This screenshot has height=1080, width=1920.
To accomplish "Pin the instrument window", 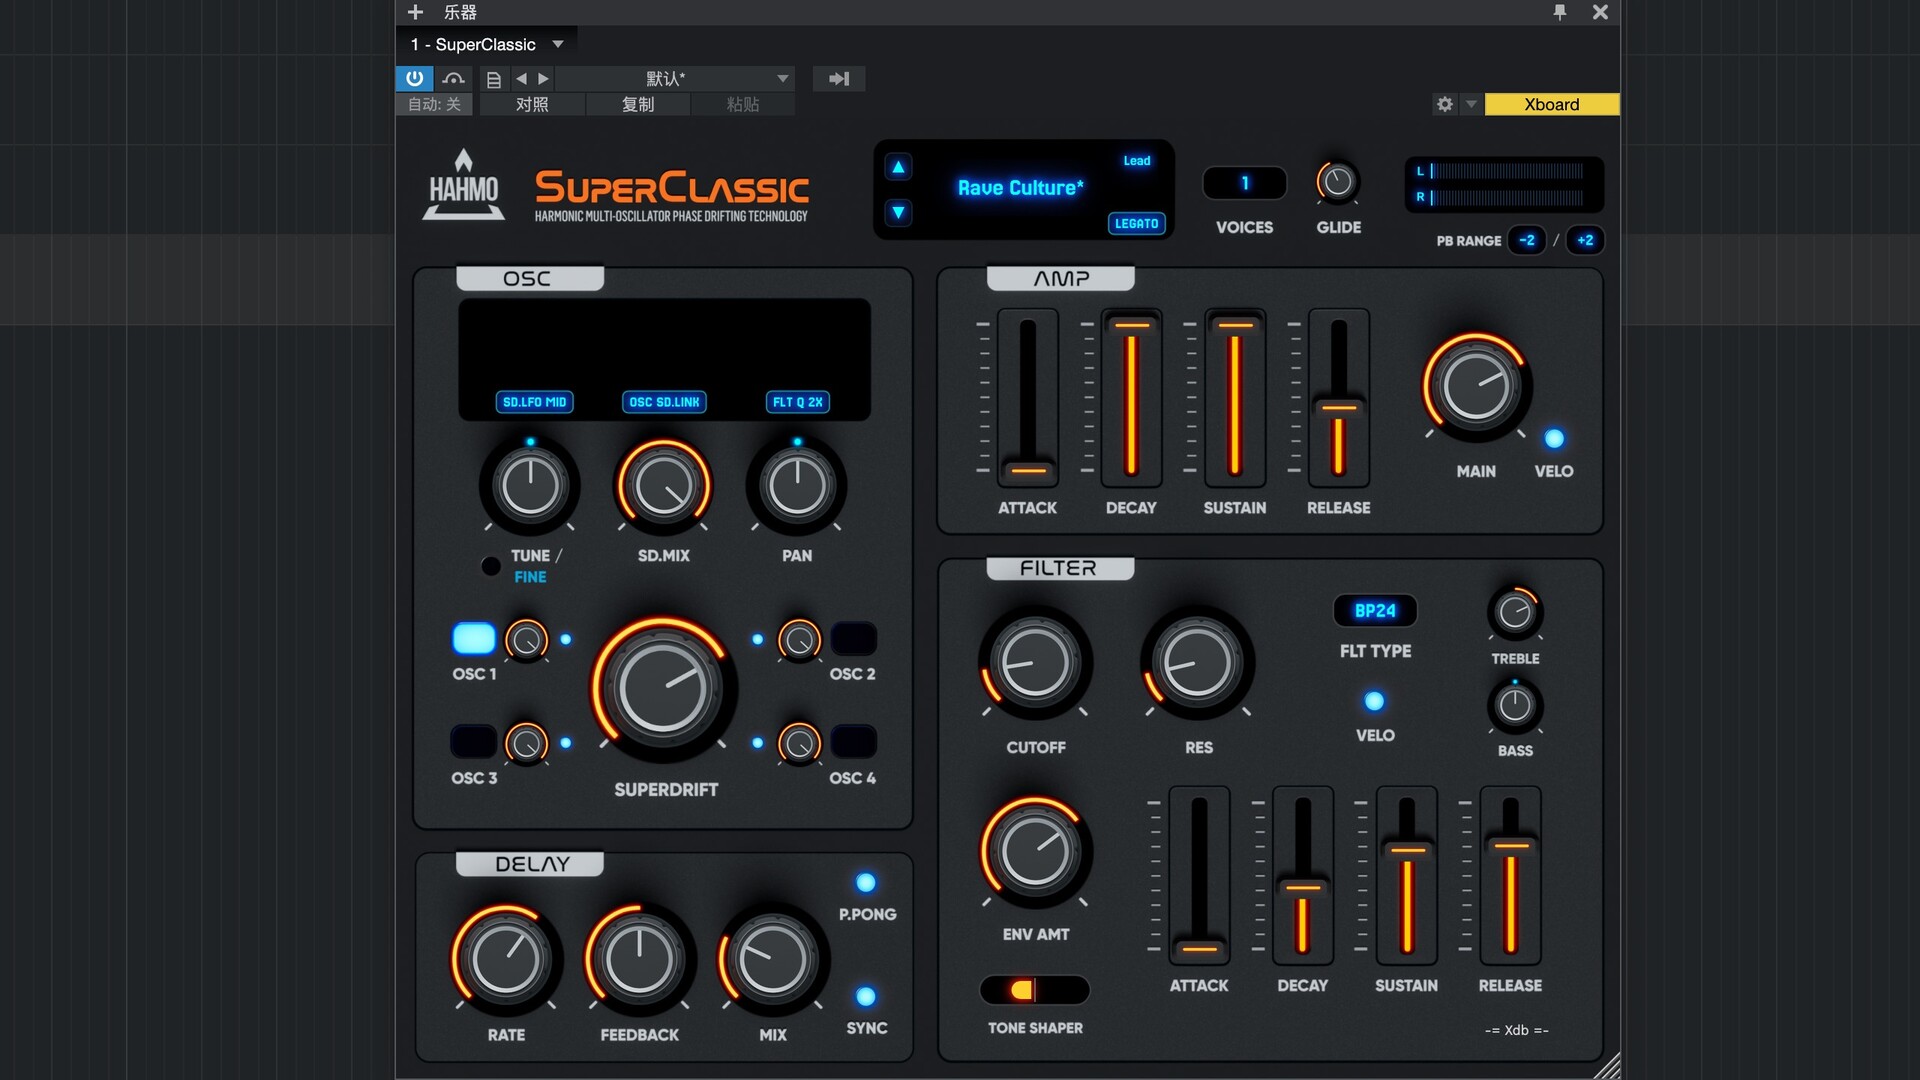I will point(1559,12).
